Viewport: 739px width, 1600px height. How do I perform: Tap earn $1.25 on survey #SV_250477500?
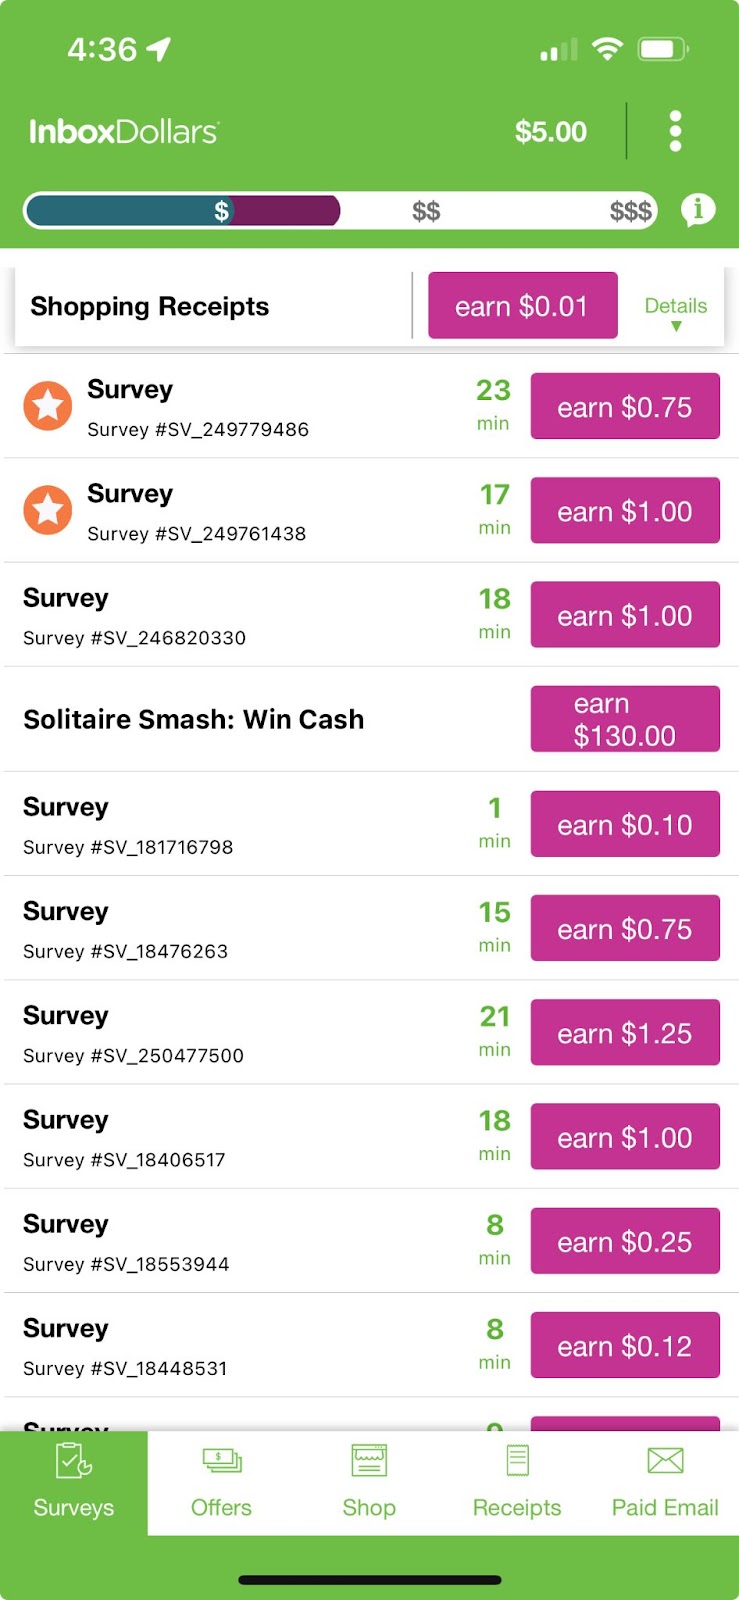pyautogui.click(x=625, y=1033)
